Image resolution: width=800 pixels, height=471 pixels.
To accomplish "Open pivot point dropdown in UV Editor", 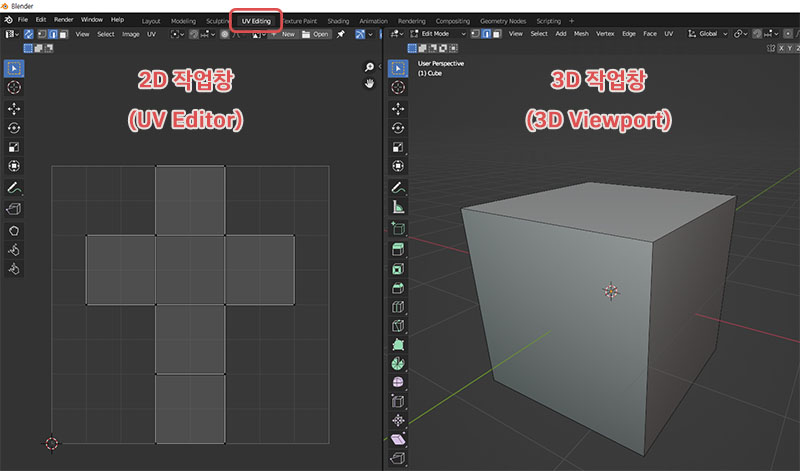I will 177,34.
